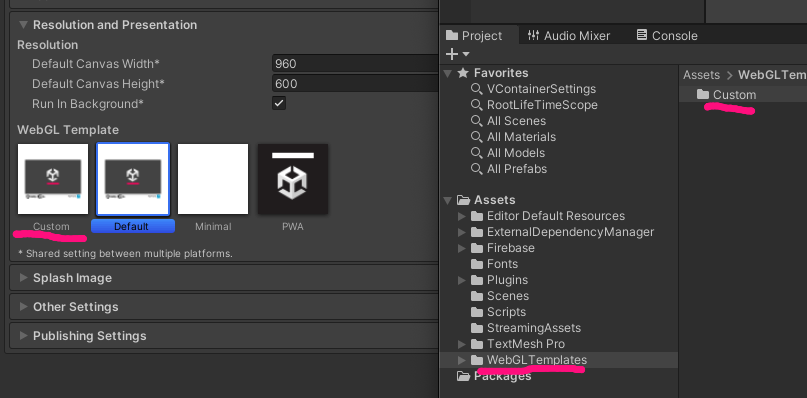Expand the Splash Image section
Viewport: 807px width, 398px height.
[23, 278]
